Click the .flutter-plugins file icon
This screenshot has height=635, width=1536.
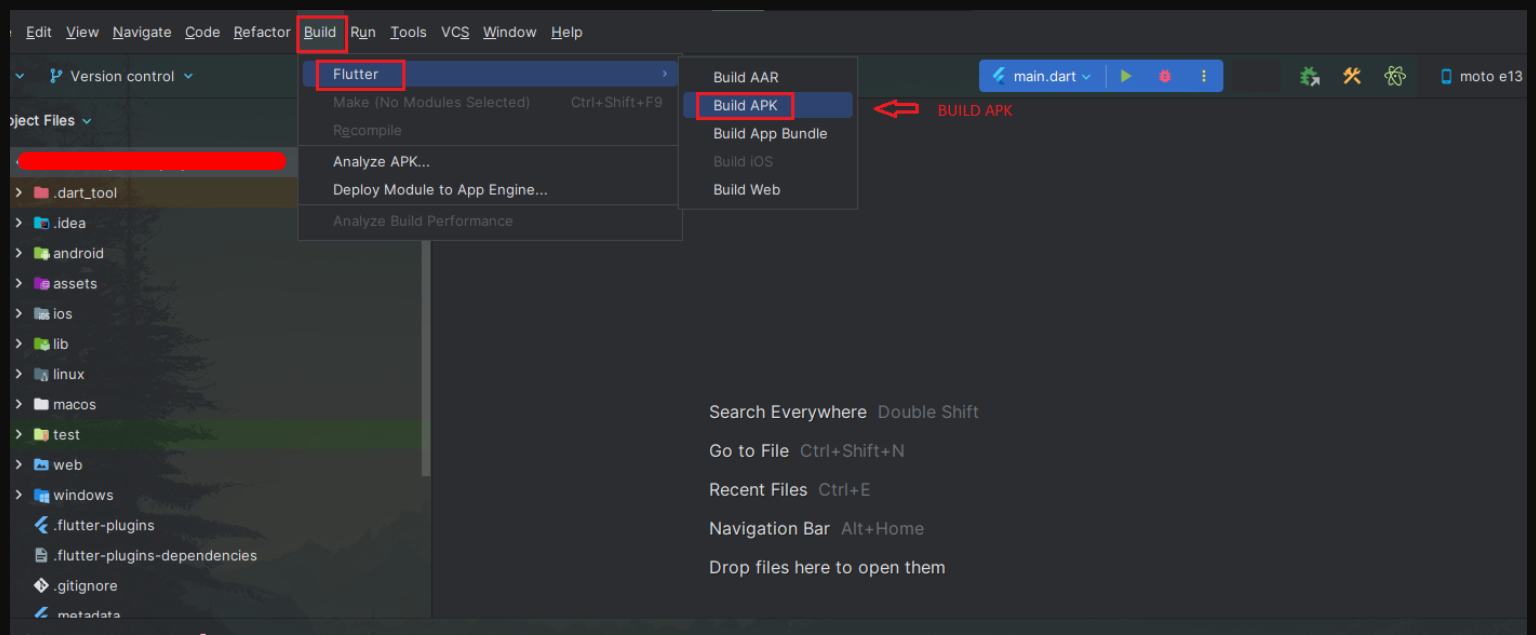pyautogui.click(x=41, y=525)
